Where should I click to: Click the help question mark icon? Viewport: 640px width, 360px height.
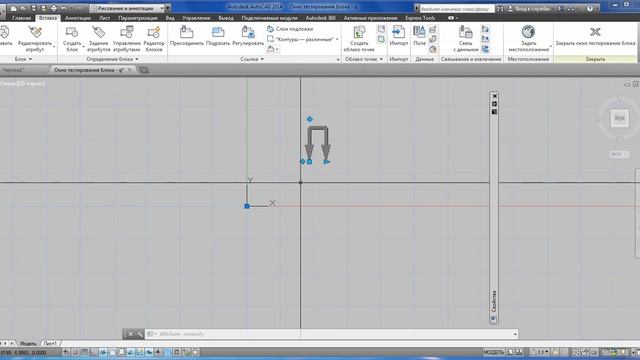[x=590, y=8]
